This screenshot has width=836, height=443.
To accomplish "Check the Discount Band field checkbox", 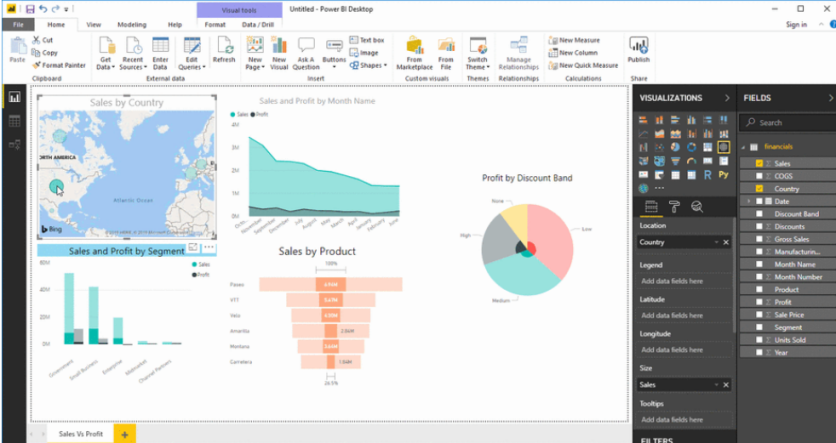I will [x=759, y=214].
